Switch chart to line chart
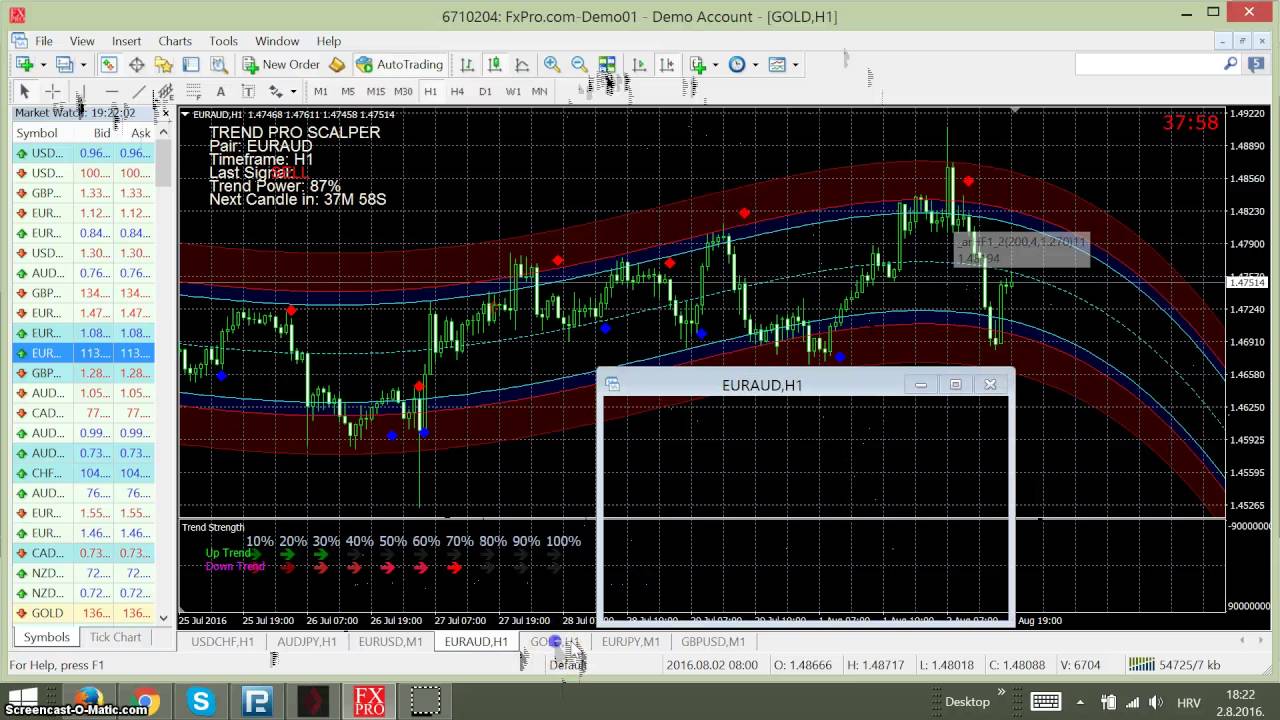The image size is (1280, 720). 522,64
